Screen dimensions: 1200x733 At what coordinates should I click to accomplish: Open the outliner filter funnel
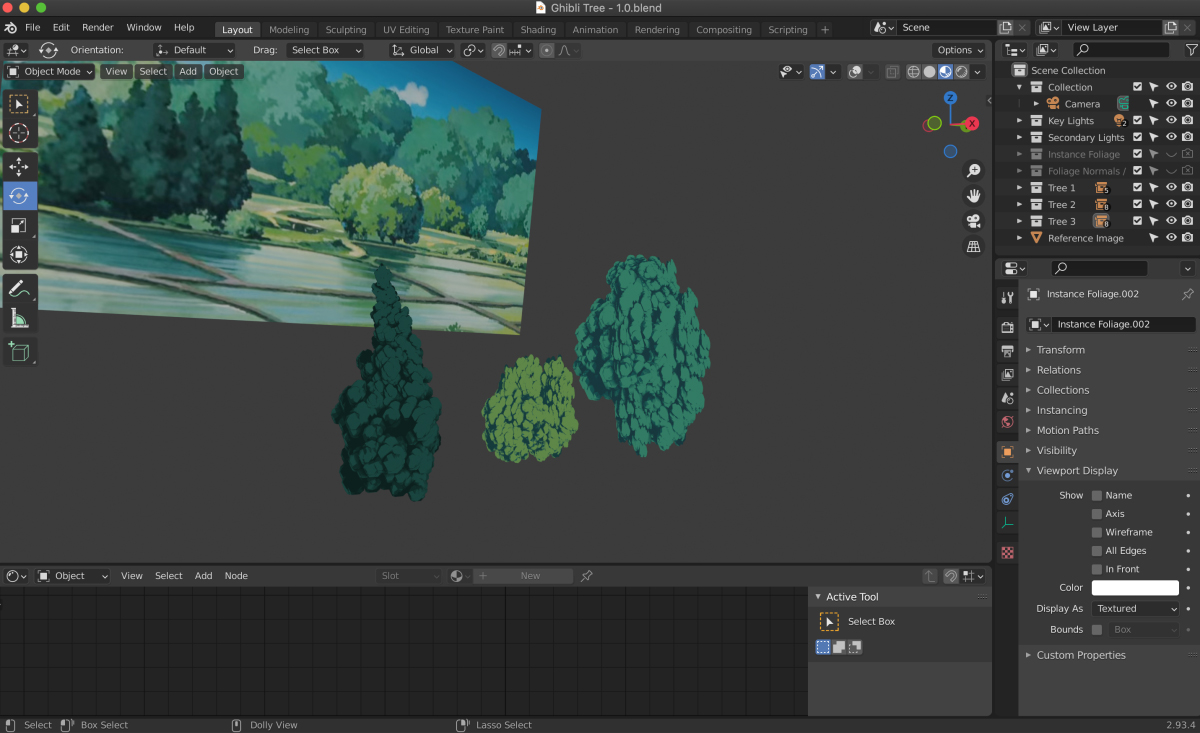pyautogui.click(x=1190, y=49)
